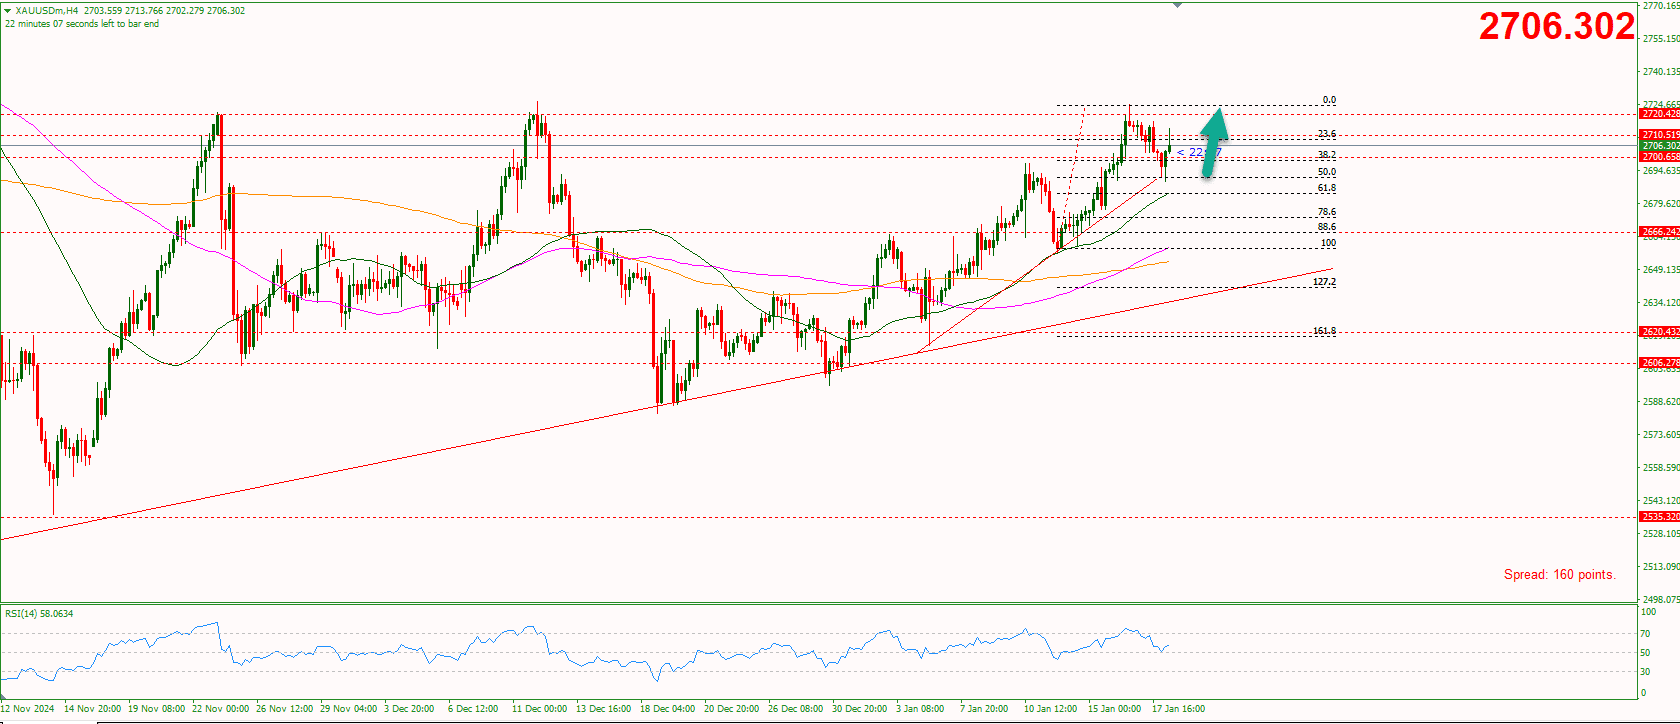Select the 2606.278 red price tag
Image resolution: width=1680 pixels, height=724 pixels.
click(x=1660, y=363)
